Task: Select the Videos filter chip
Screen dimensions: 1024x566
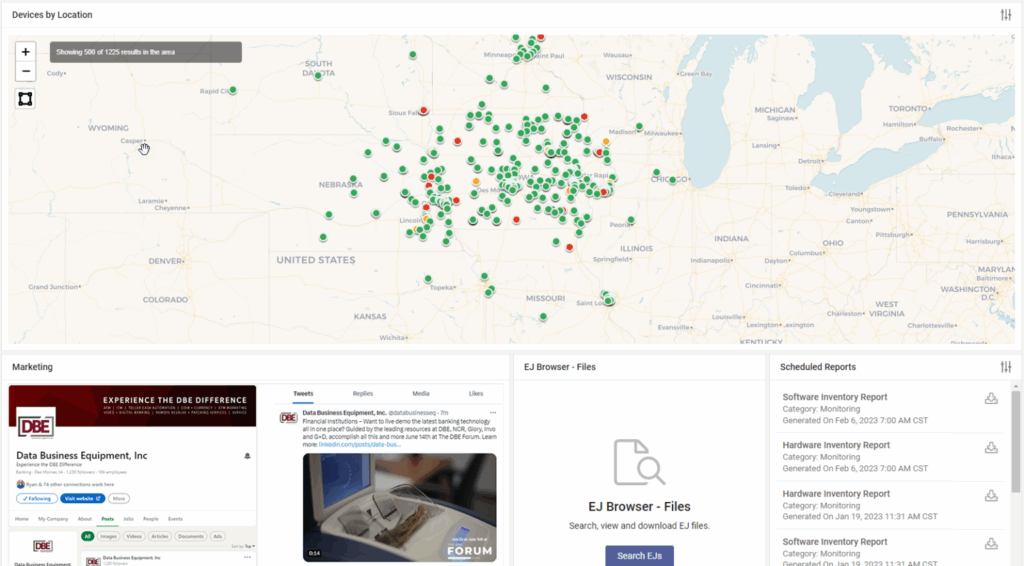Action: click(x=134, y=536)
